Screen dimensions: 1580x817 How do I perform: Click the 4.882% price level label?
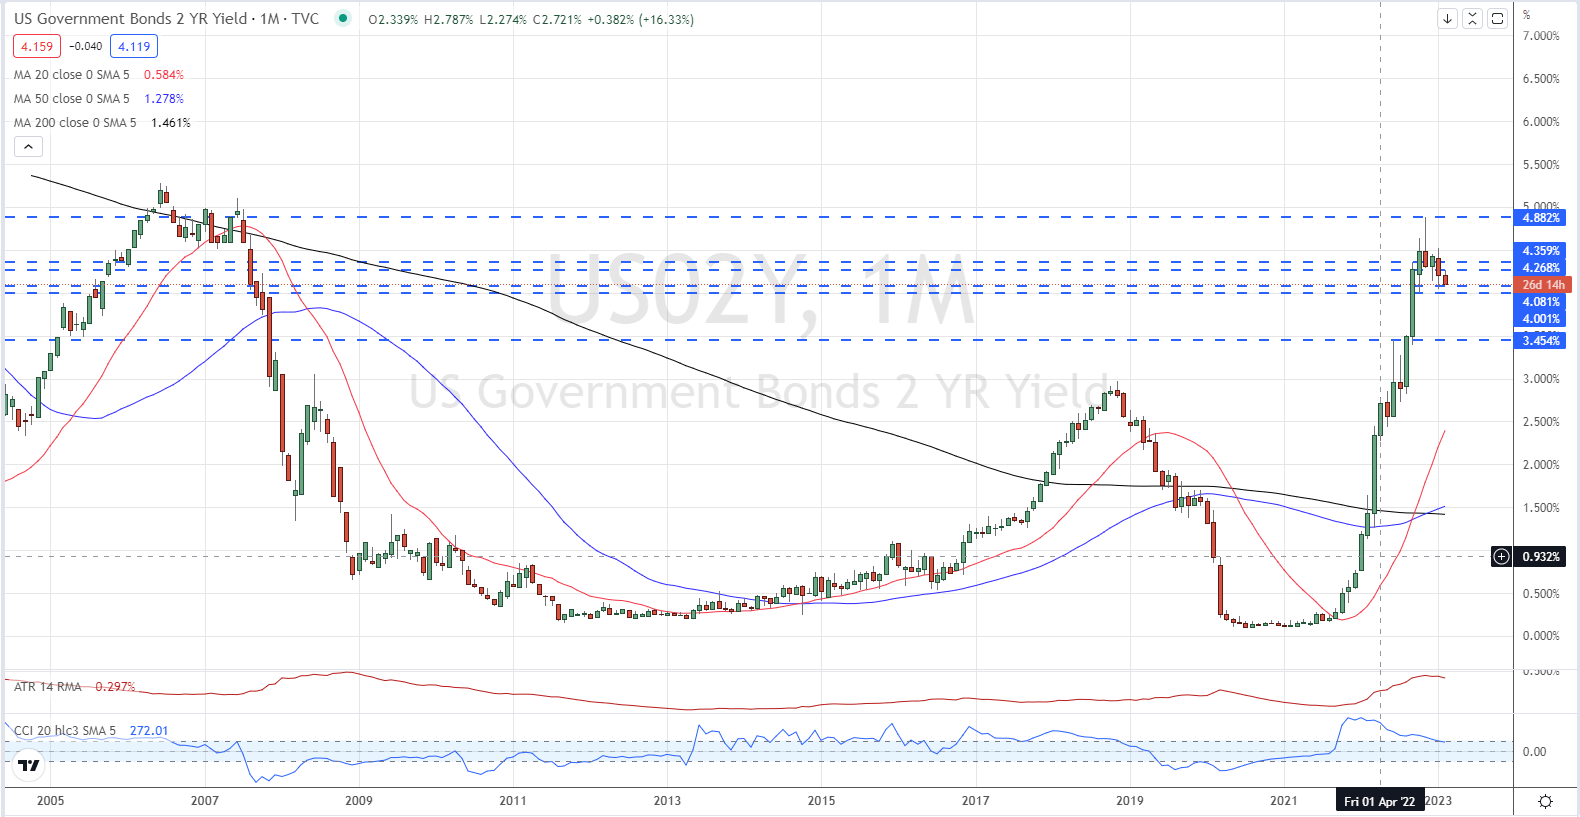coord(1541,218)
